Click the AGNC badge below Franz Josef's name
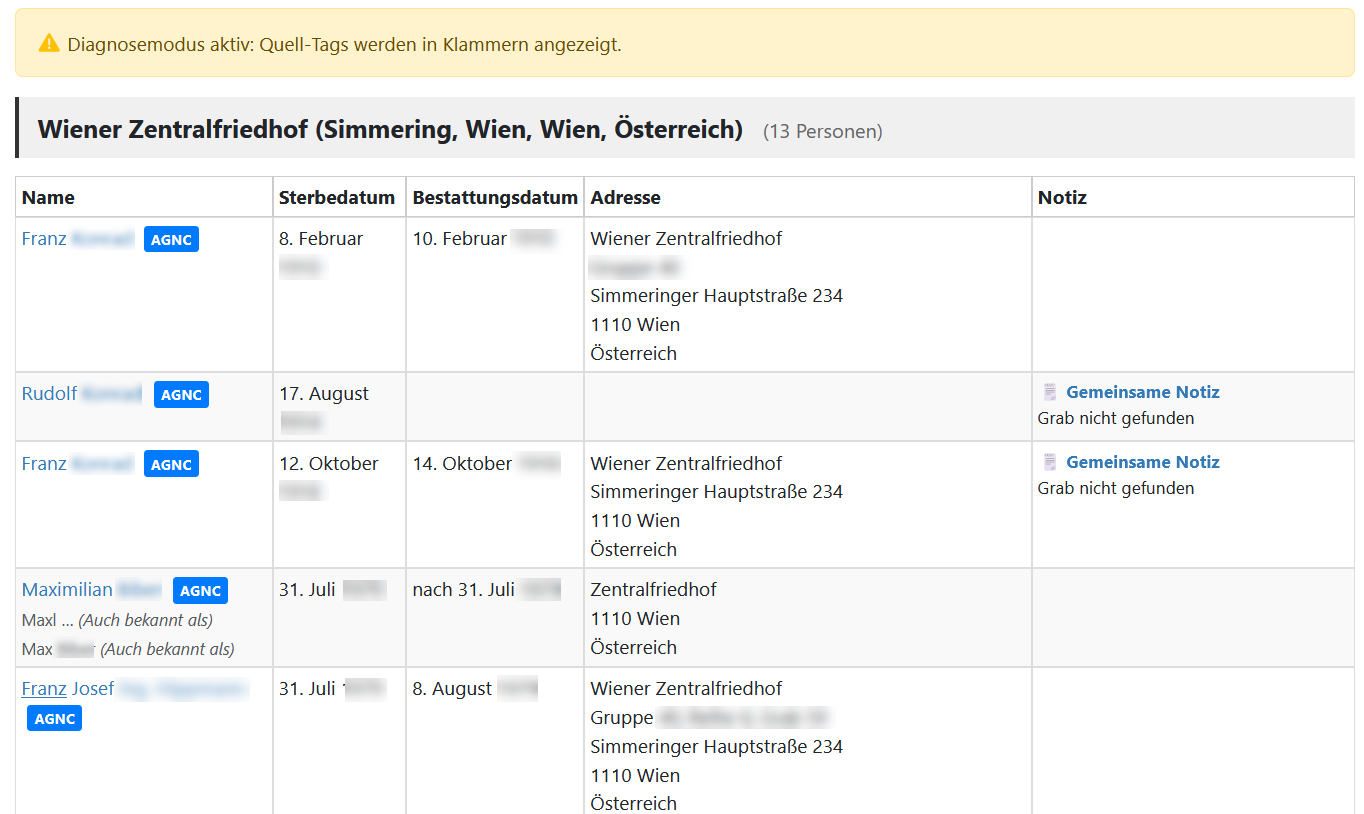The image size is (1364, 814). [x=54, y=718]
